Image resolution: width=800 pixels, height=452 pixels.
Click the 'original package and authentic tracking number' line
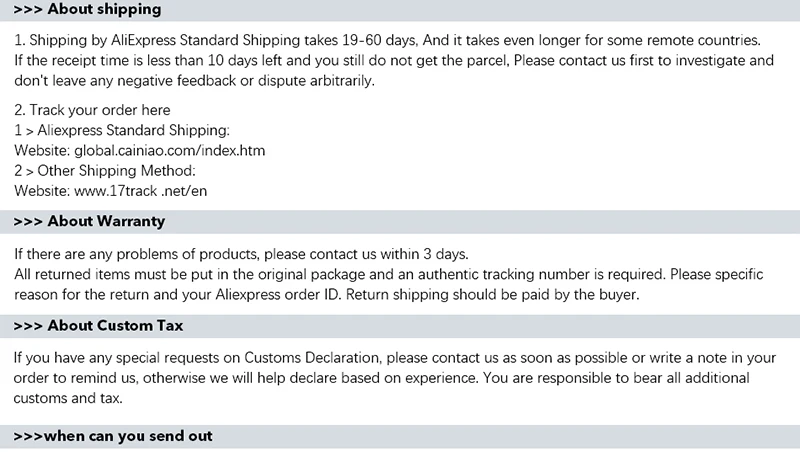pyautogui.click(x=395, y=273)
